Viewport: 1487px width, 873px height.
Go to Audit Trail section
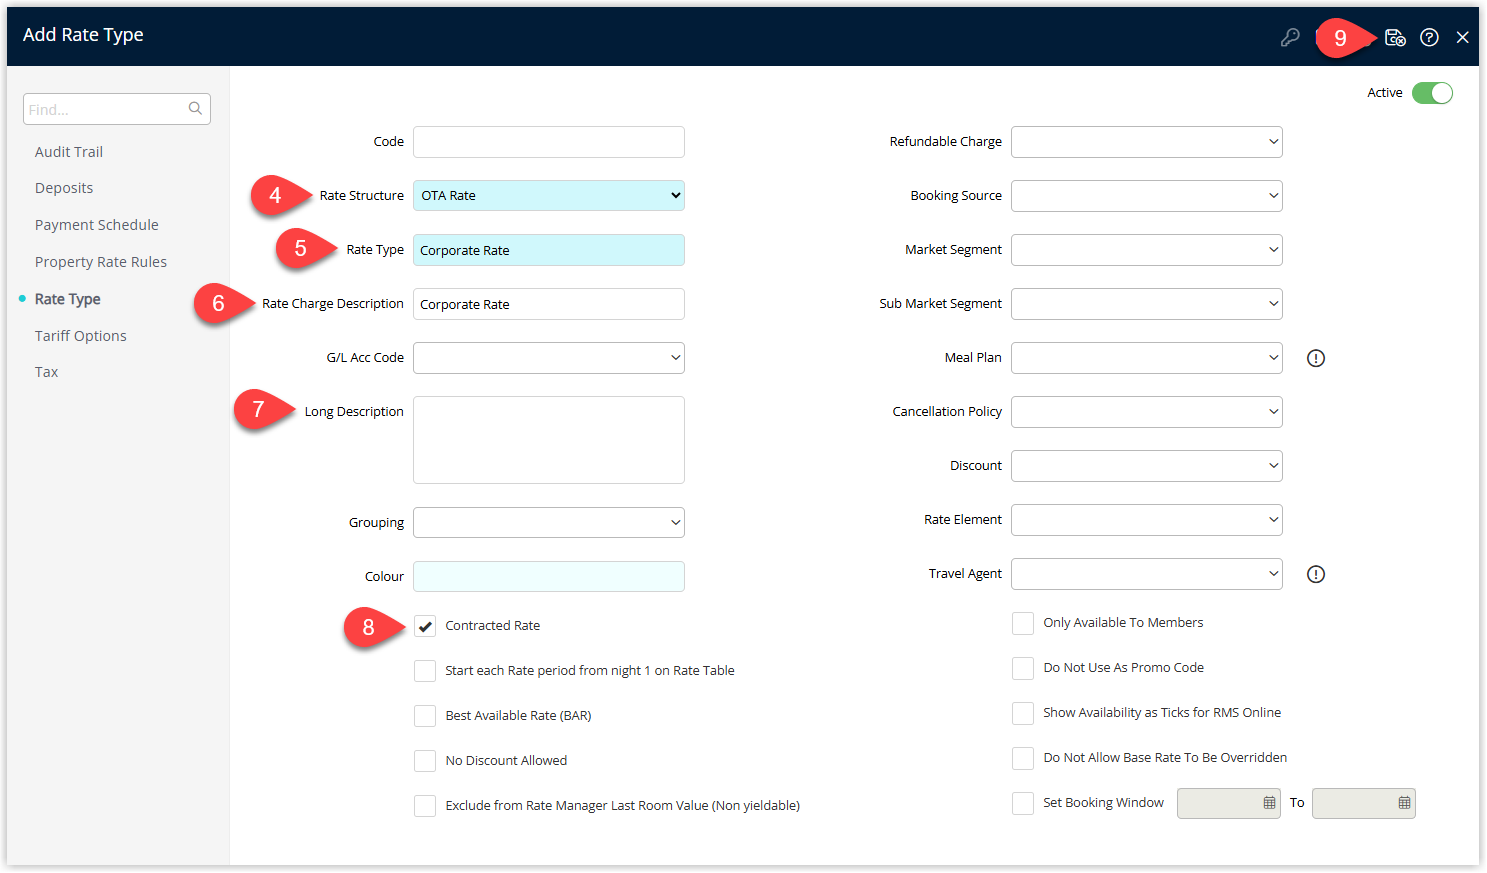pos(69,152)
